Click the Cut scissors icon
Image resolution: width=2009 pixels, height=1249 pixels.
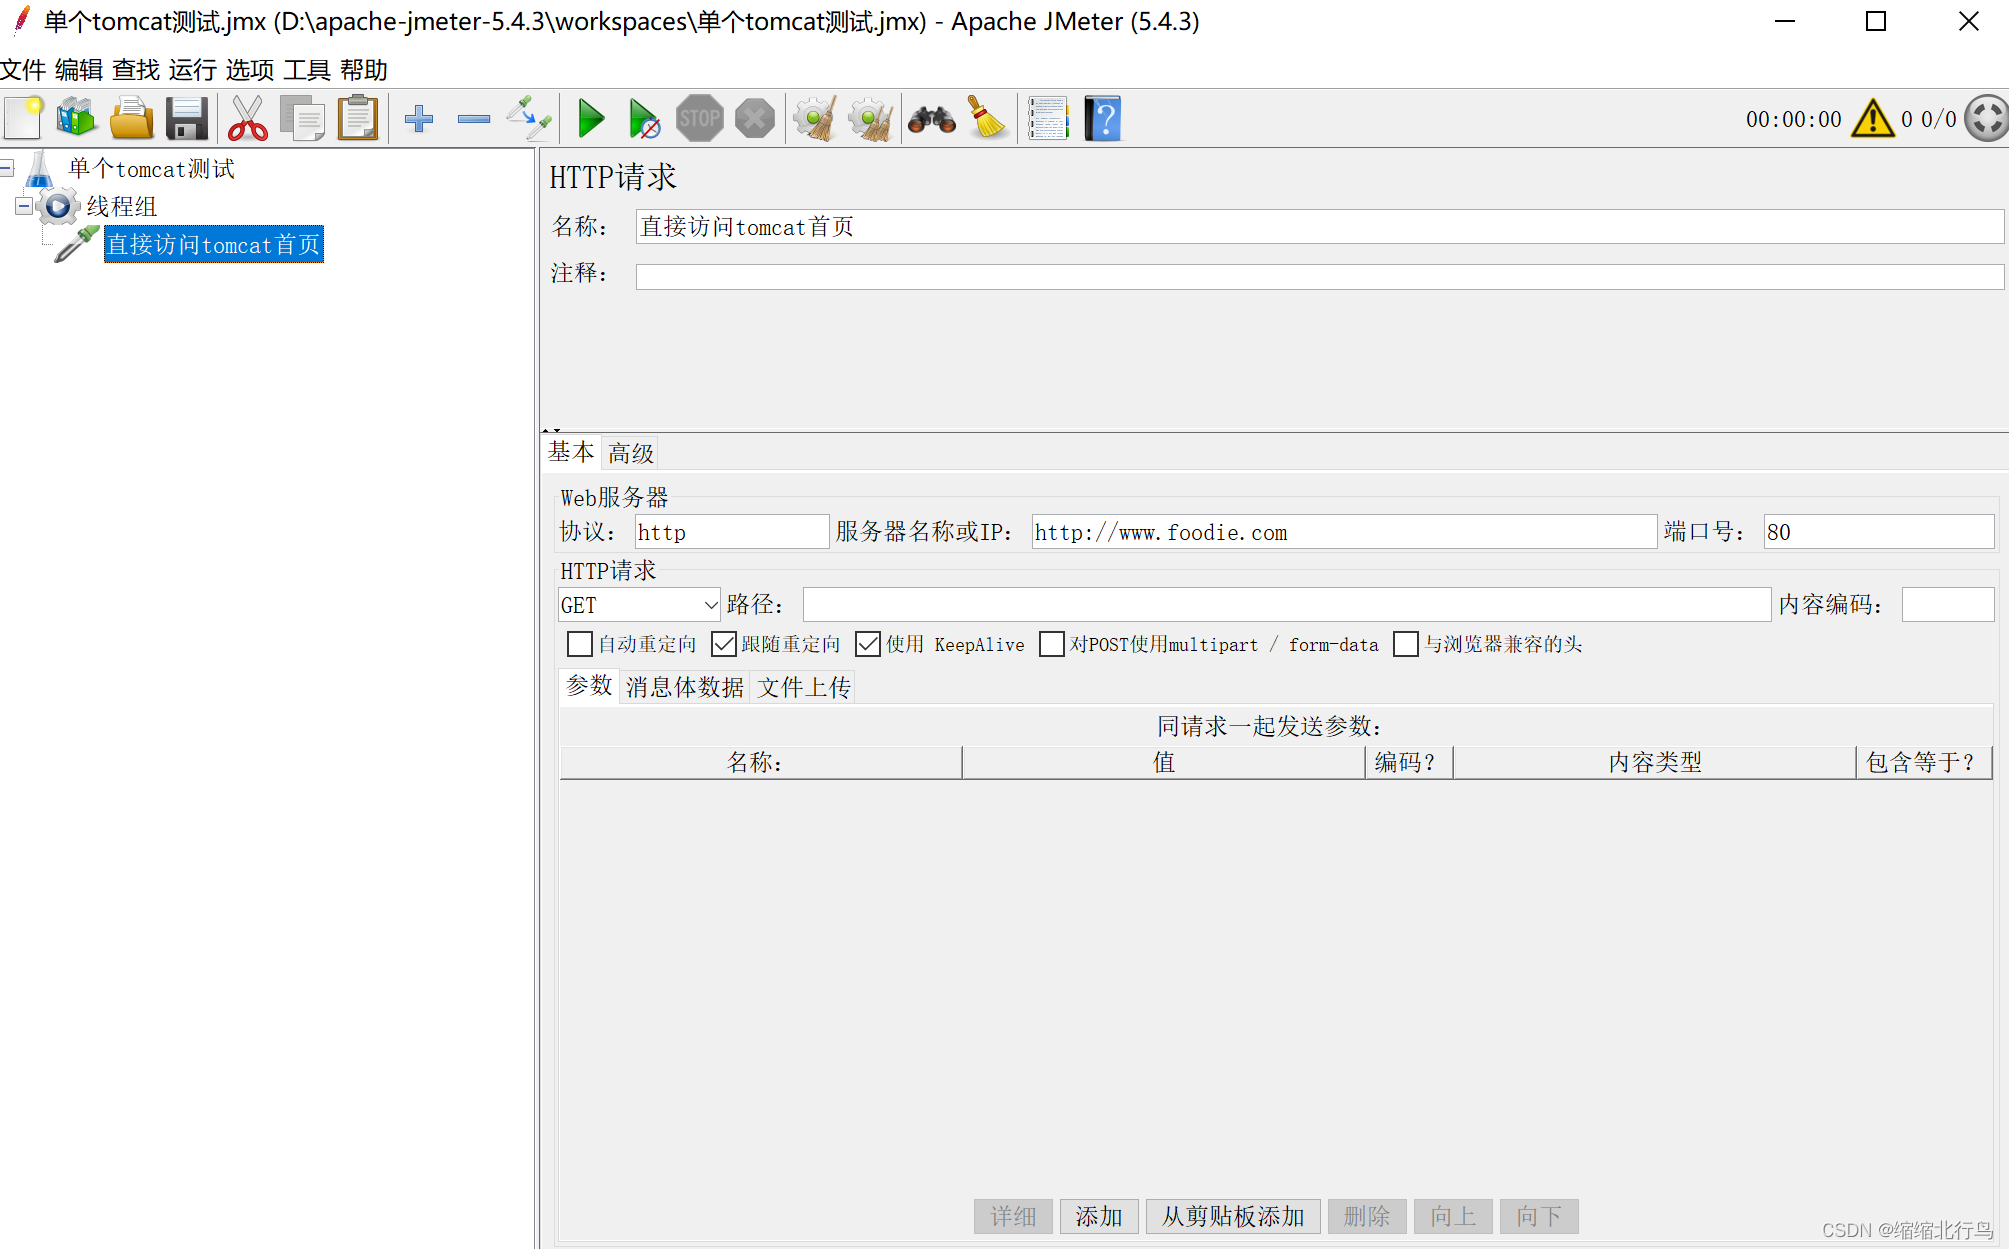point(247,119)
